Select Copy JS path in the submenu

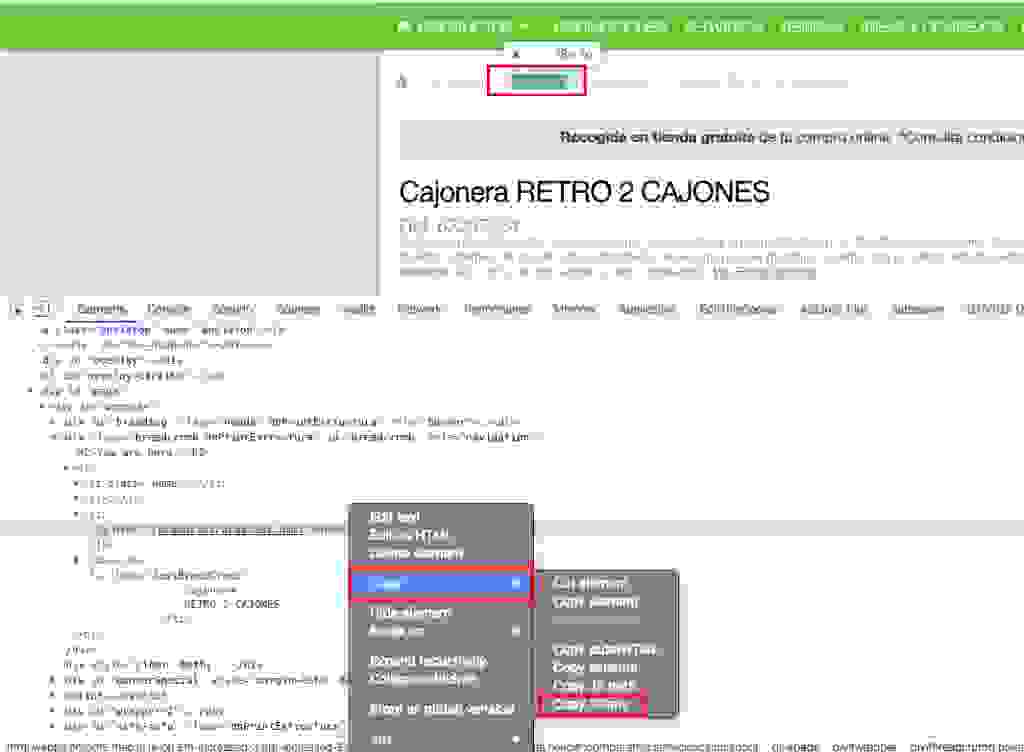coord(594,685)
